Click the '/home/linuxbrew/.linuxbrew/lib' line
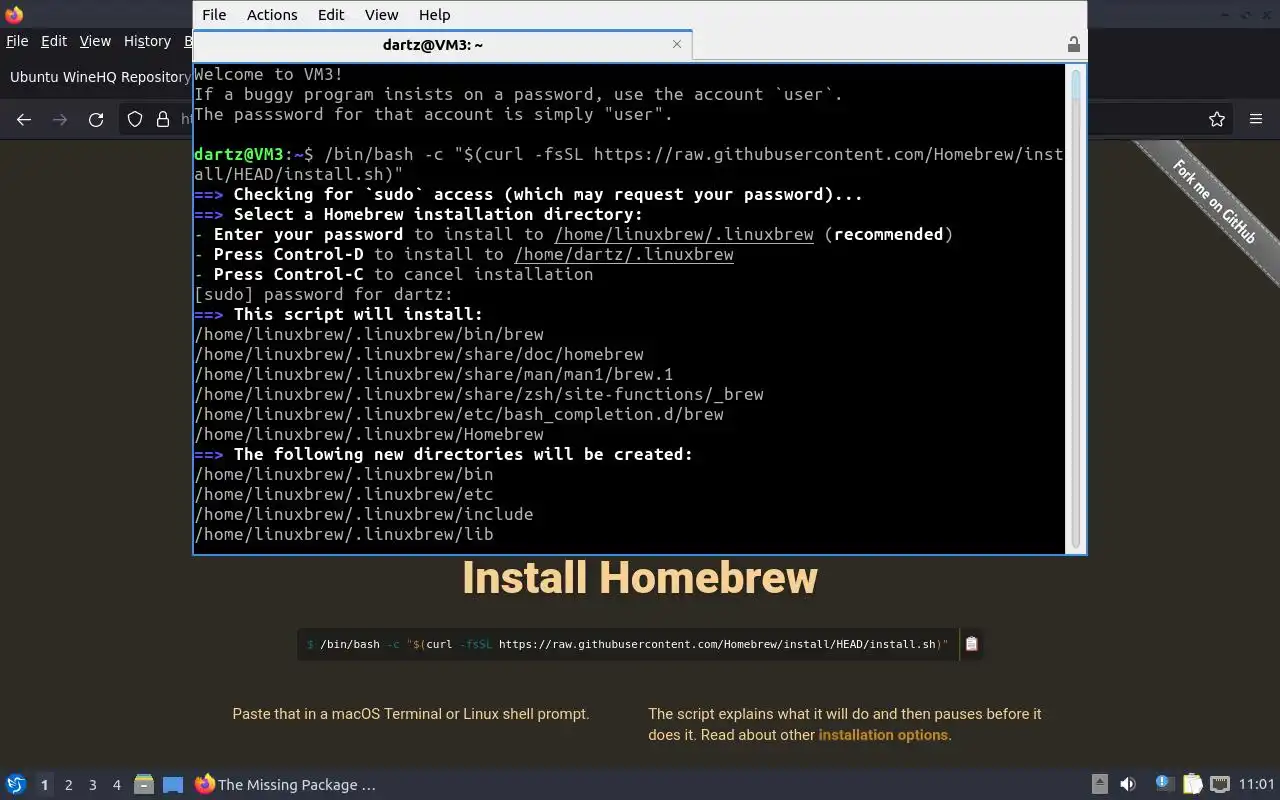Screen dimensions: 1280x800 [344, 534]
